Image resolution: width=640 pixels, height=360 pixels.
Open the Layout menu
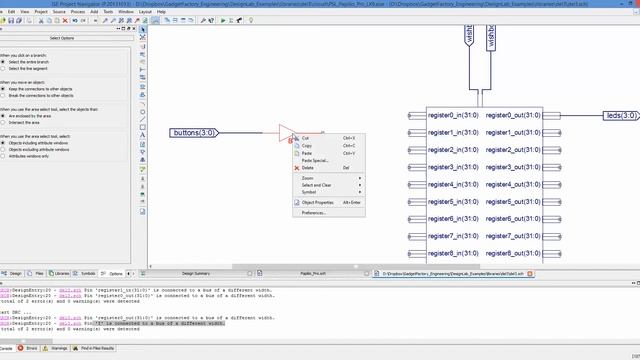[145, 12]
